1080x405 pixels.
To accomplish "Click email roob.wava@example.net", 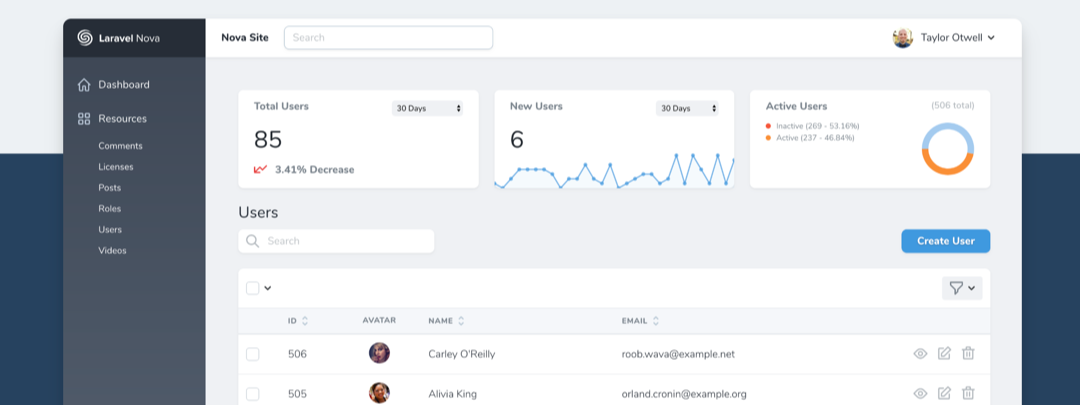I will tap(678, 354).
